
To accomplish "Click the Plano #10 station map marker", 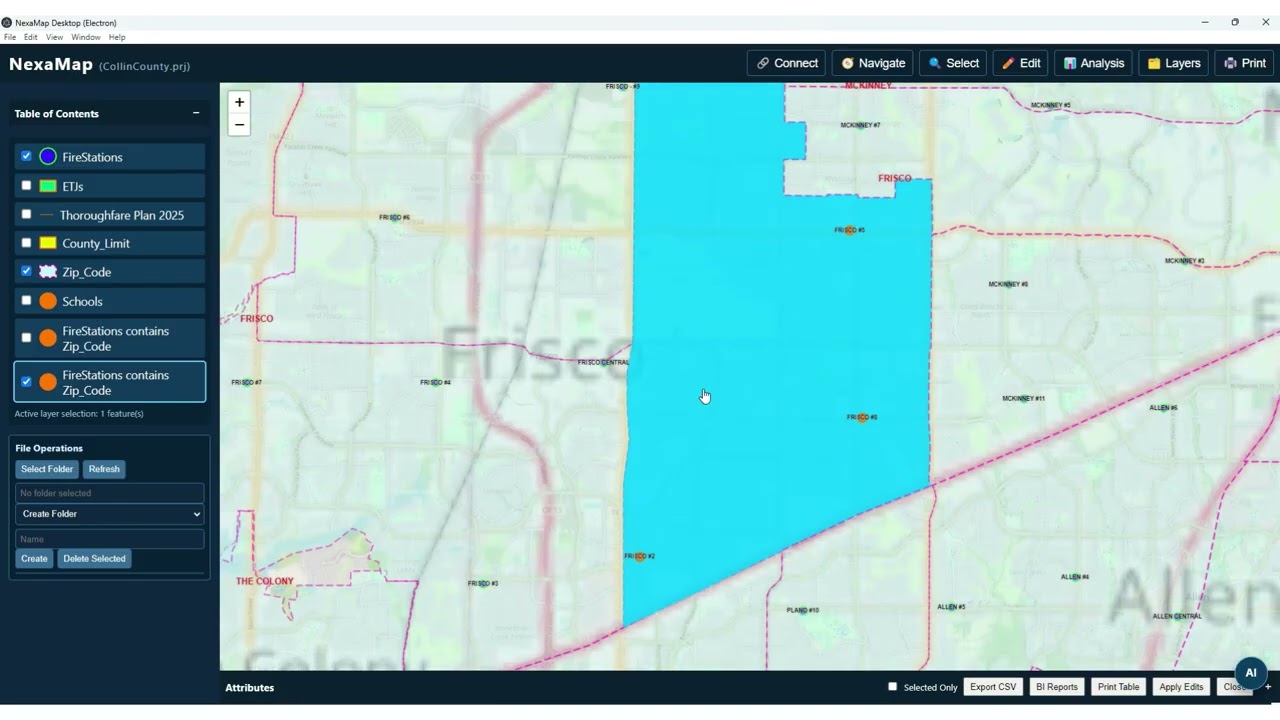I will [803, 610].
